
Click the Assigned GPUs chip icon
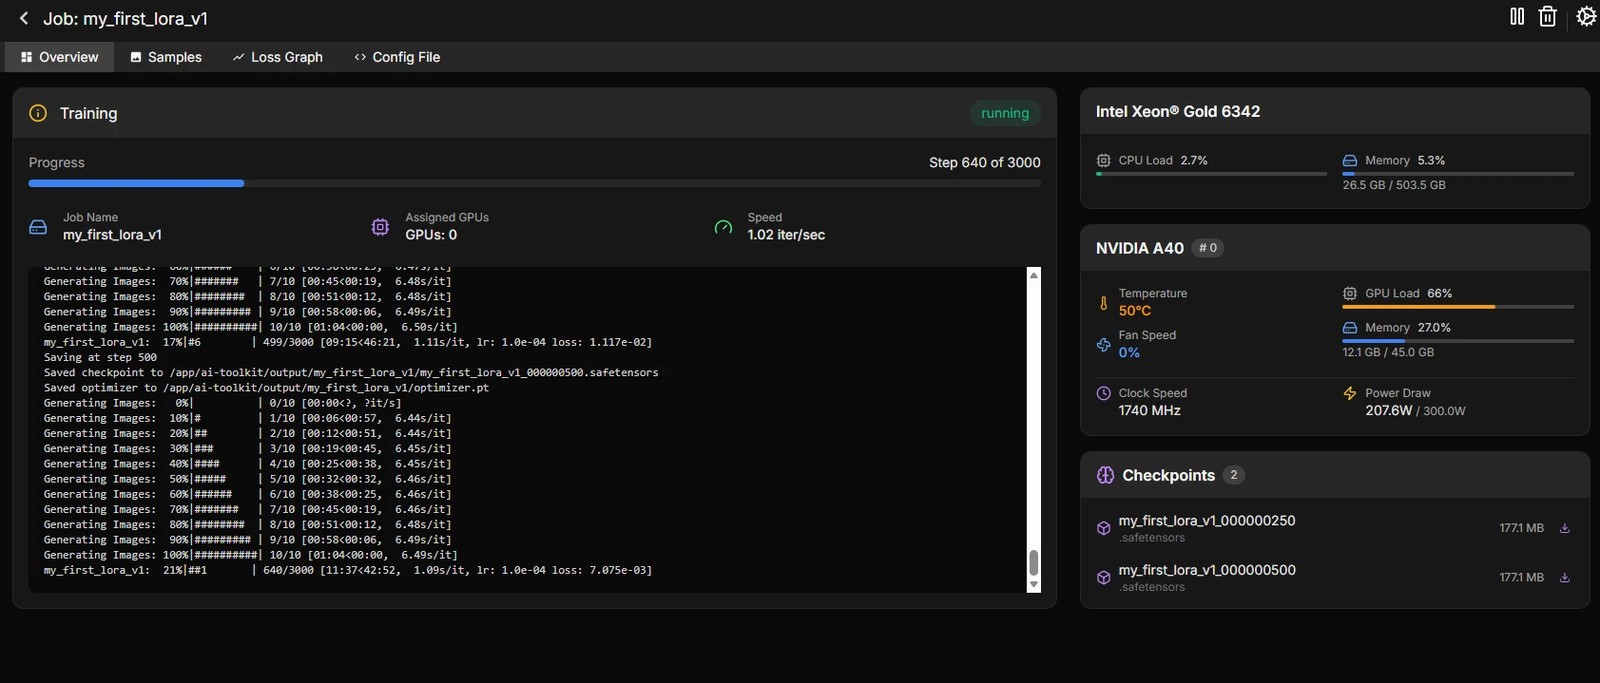tap(380, 227)
